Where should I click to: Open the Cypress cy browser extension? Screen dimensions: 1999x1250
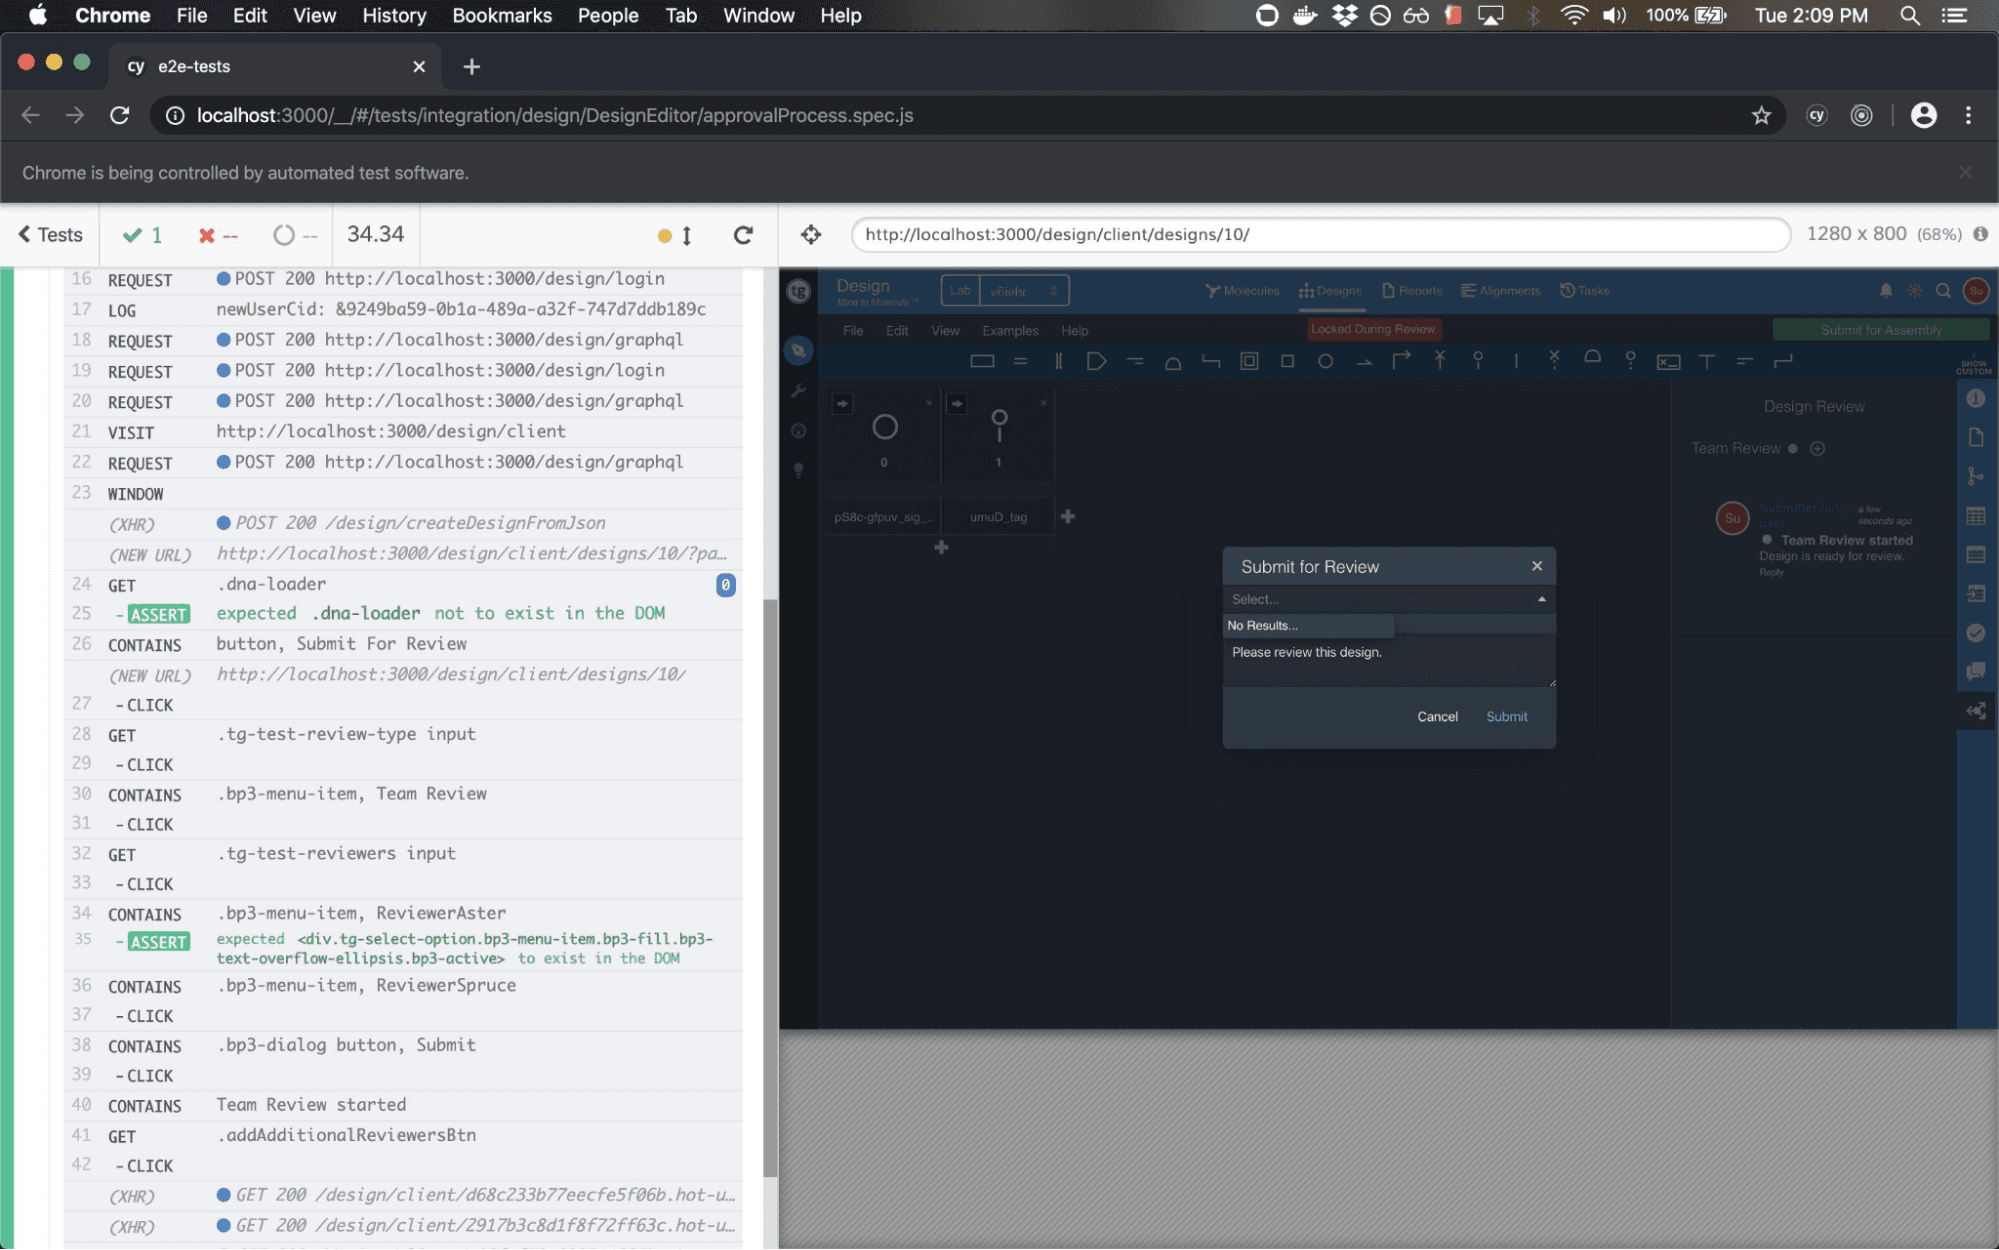click(1816, 115)
